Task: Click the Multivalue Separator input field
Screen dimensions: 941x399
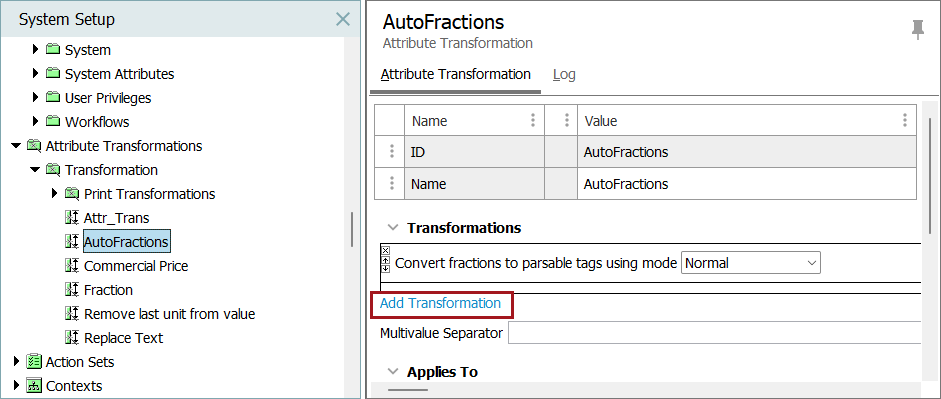Action: point(714,332)
